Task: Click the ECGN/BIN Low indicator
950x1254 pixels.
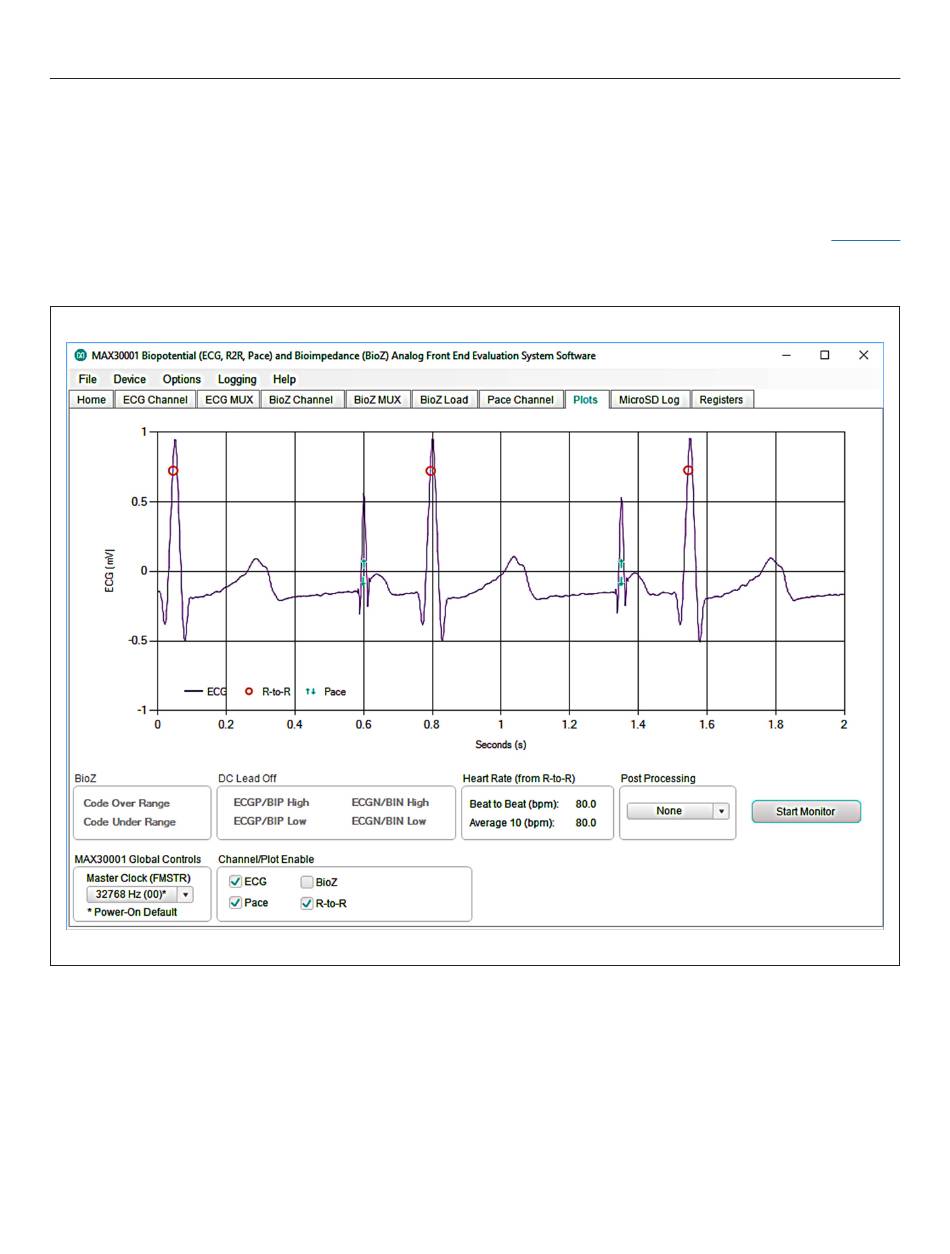Action: pyautogui.click(x=389, y=821)
